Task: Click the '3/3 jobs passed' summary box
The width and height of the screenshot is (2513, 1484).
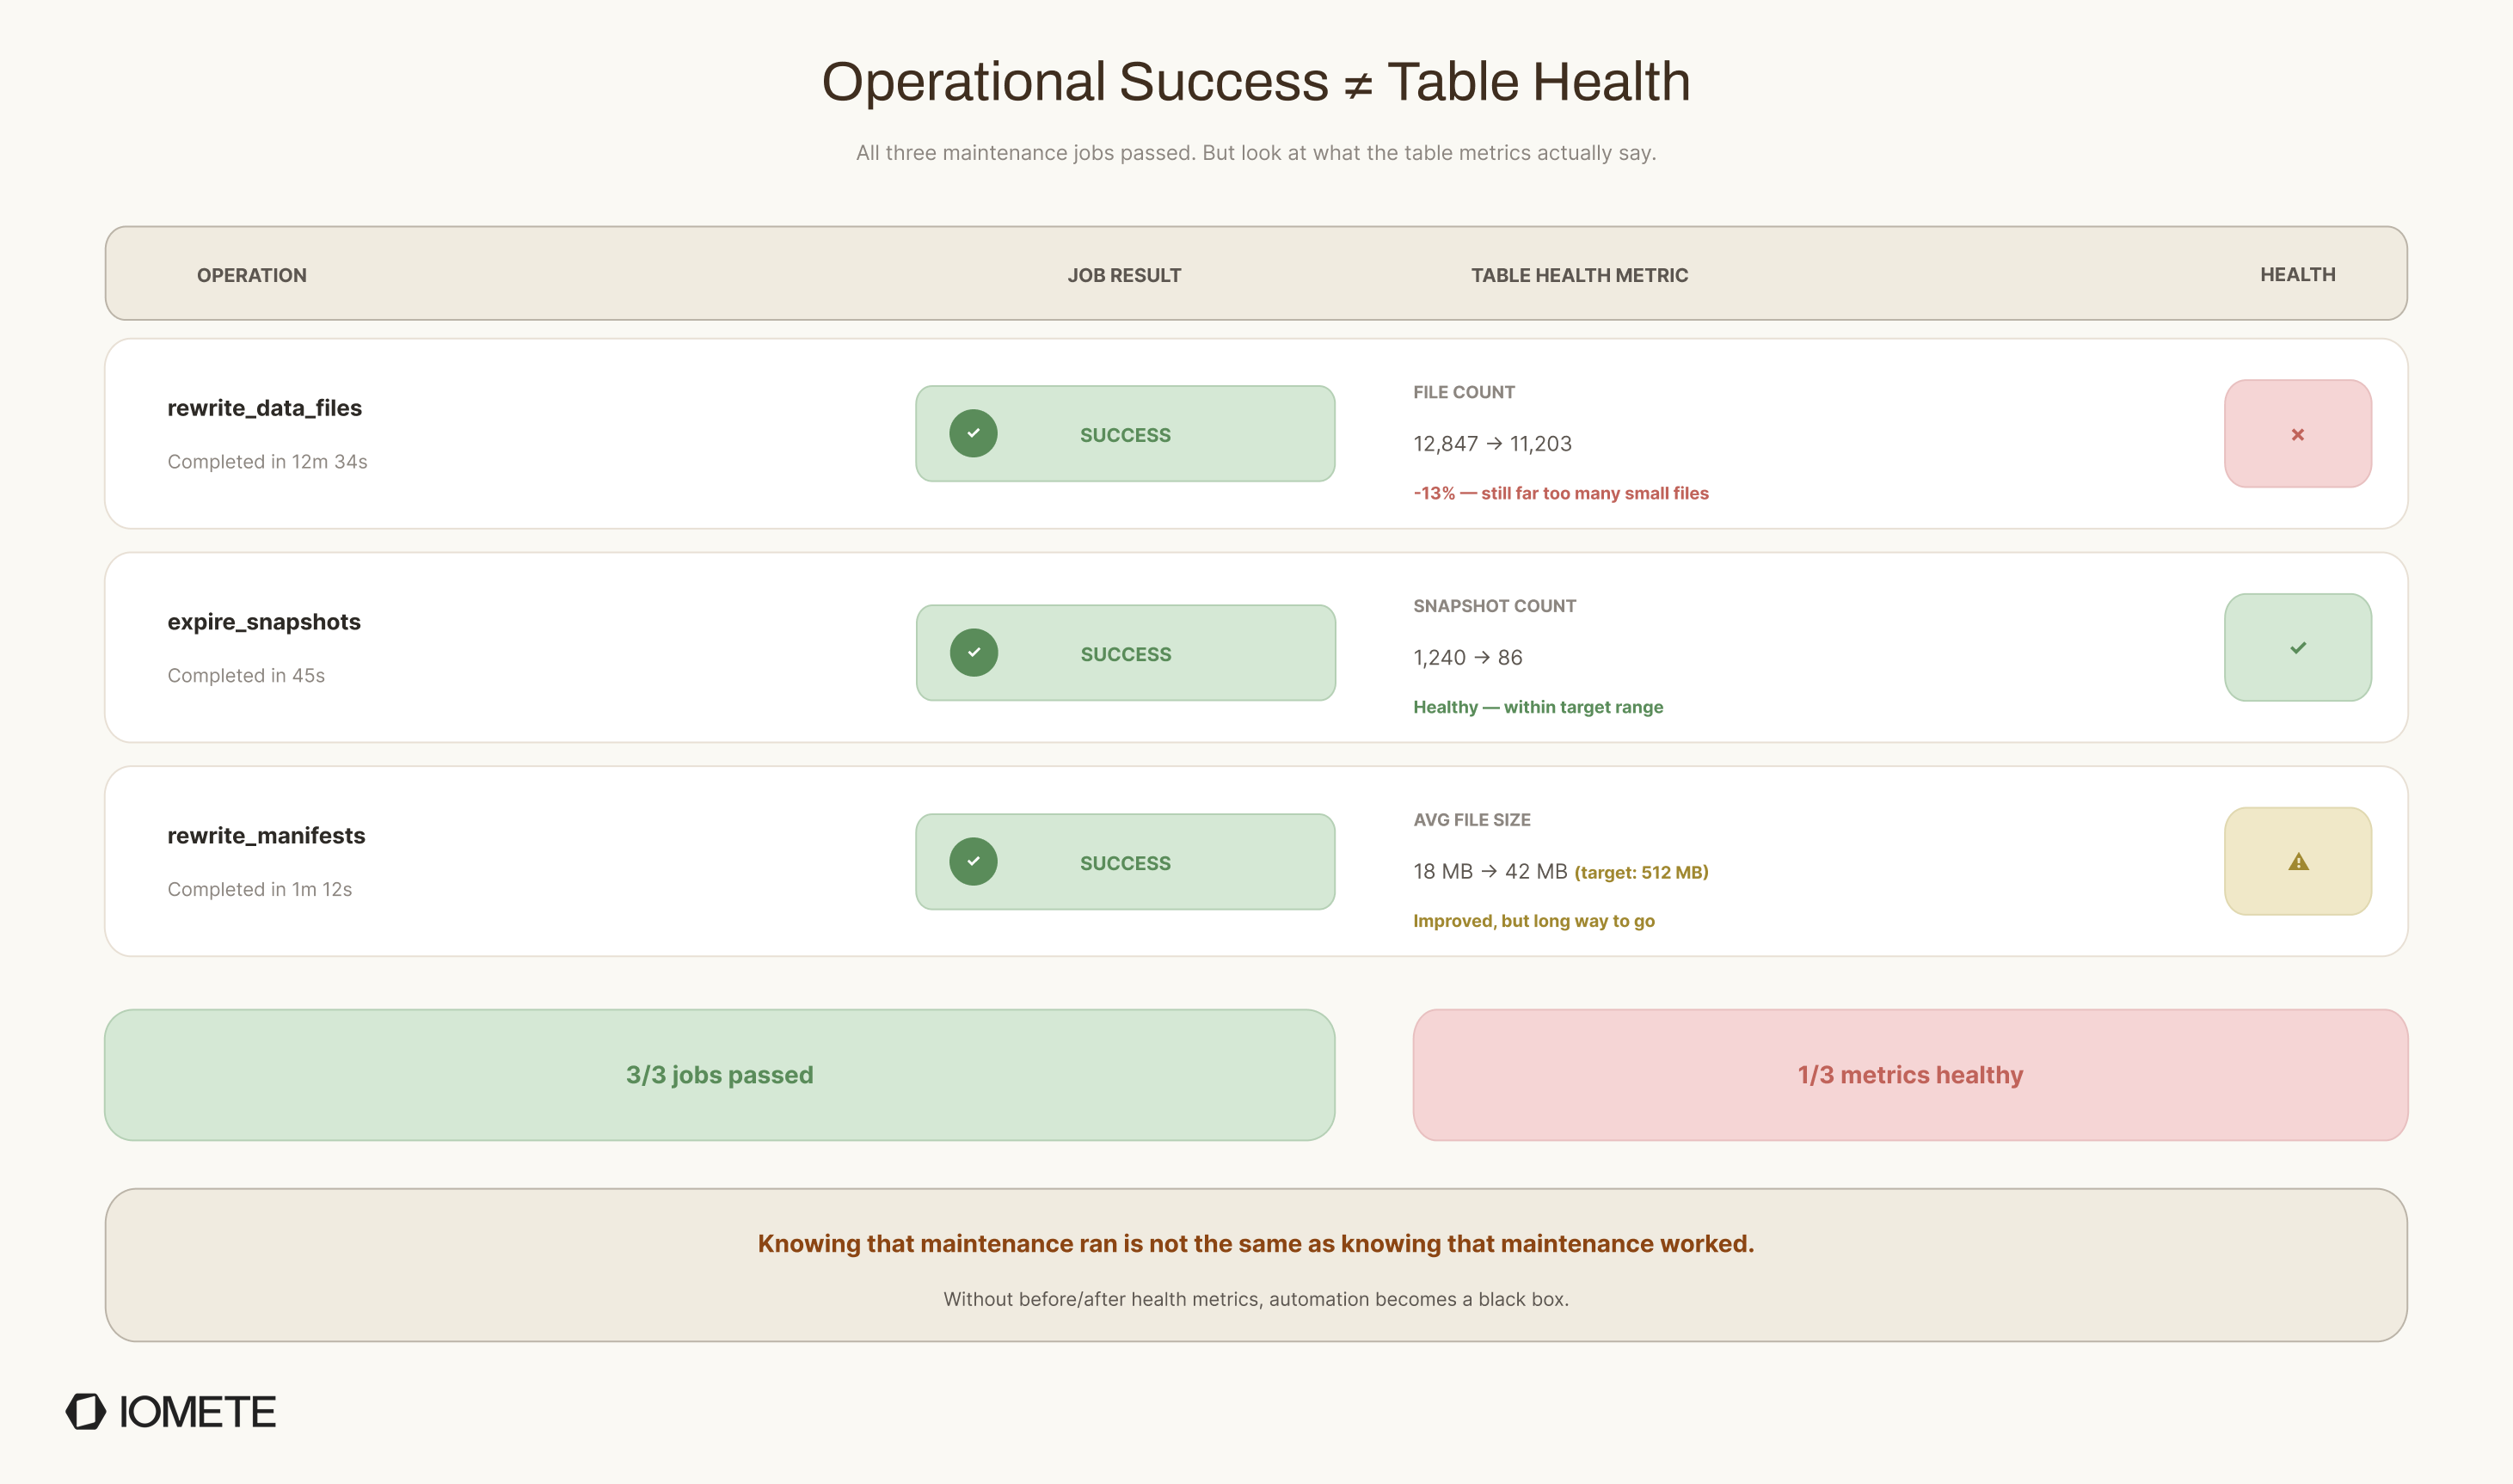Action: pyautogui.click(x=719, y=1075)
